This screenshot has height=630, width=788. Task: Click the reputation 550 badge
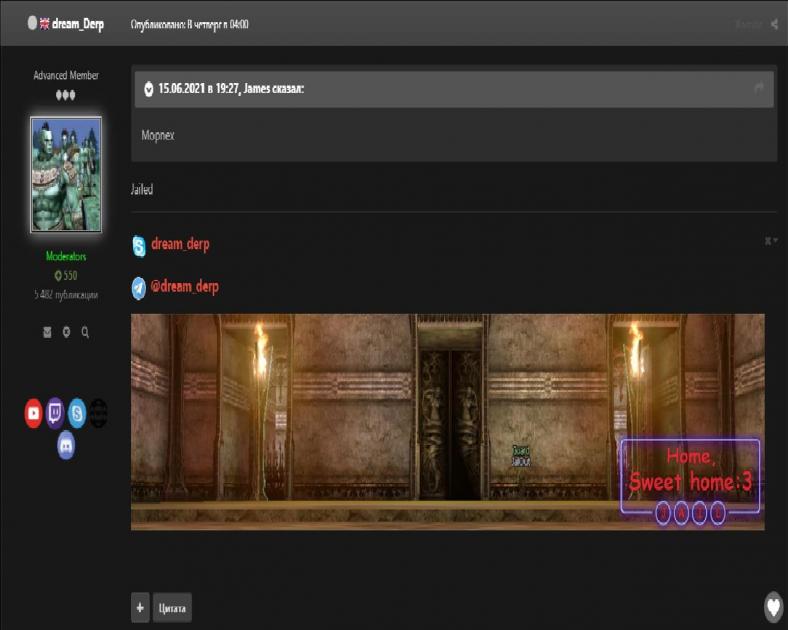(66, 275)
